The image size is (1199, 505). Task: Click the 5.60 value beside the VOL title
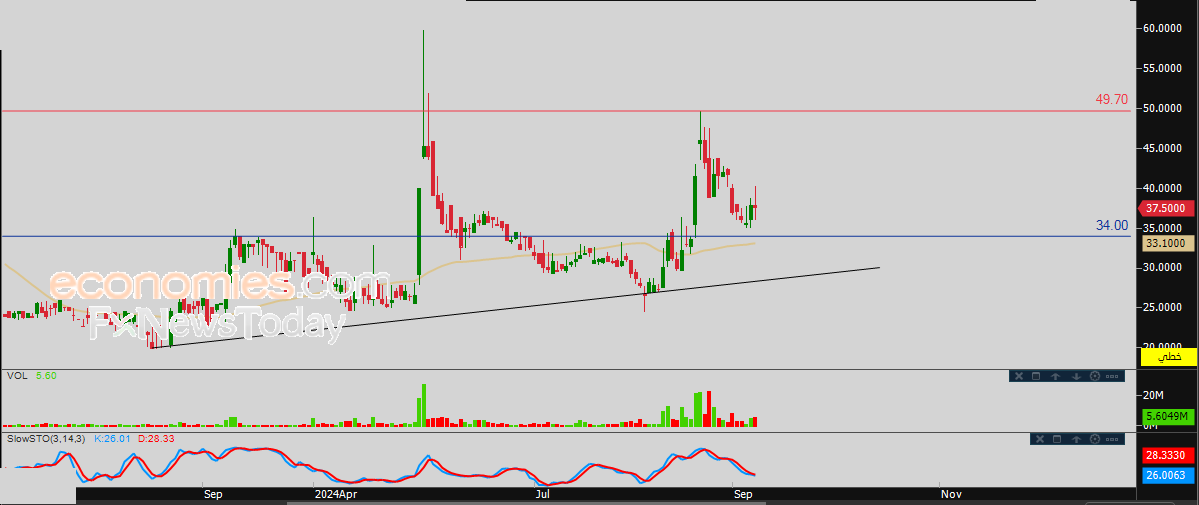(x=46, y=376)
